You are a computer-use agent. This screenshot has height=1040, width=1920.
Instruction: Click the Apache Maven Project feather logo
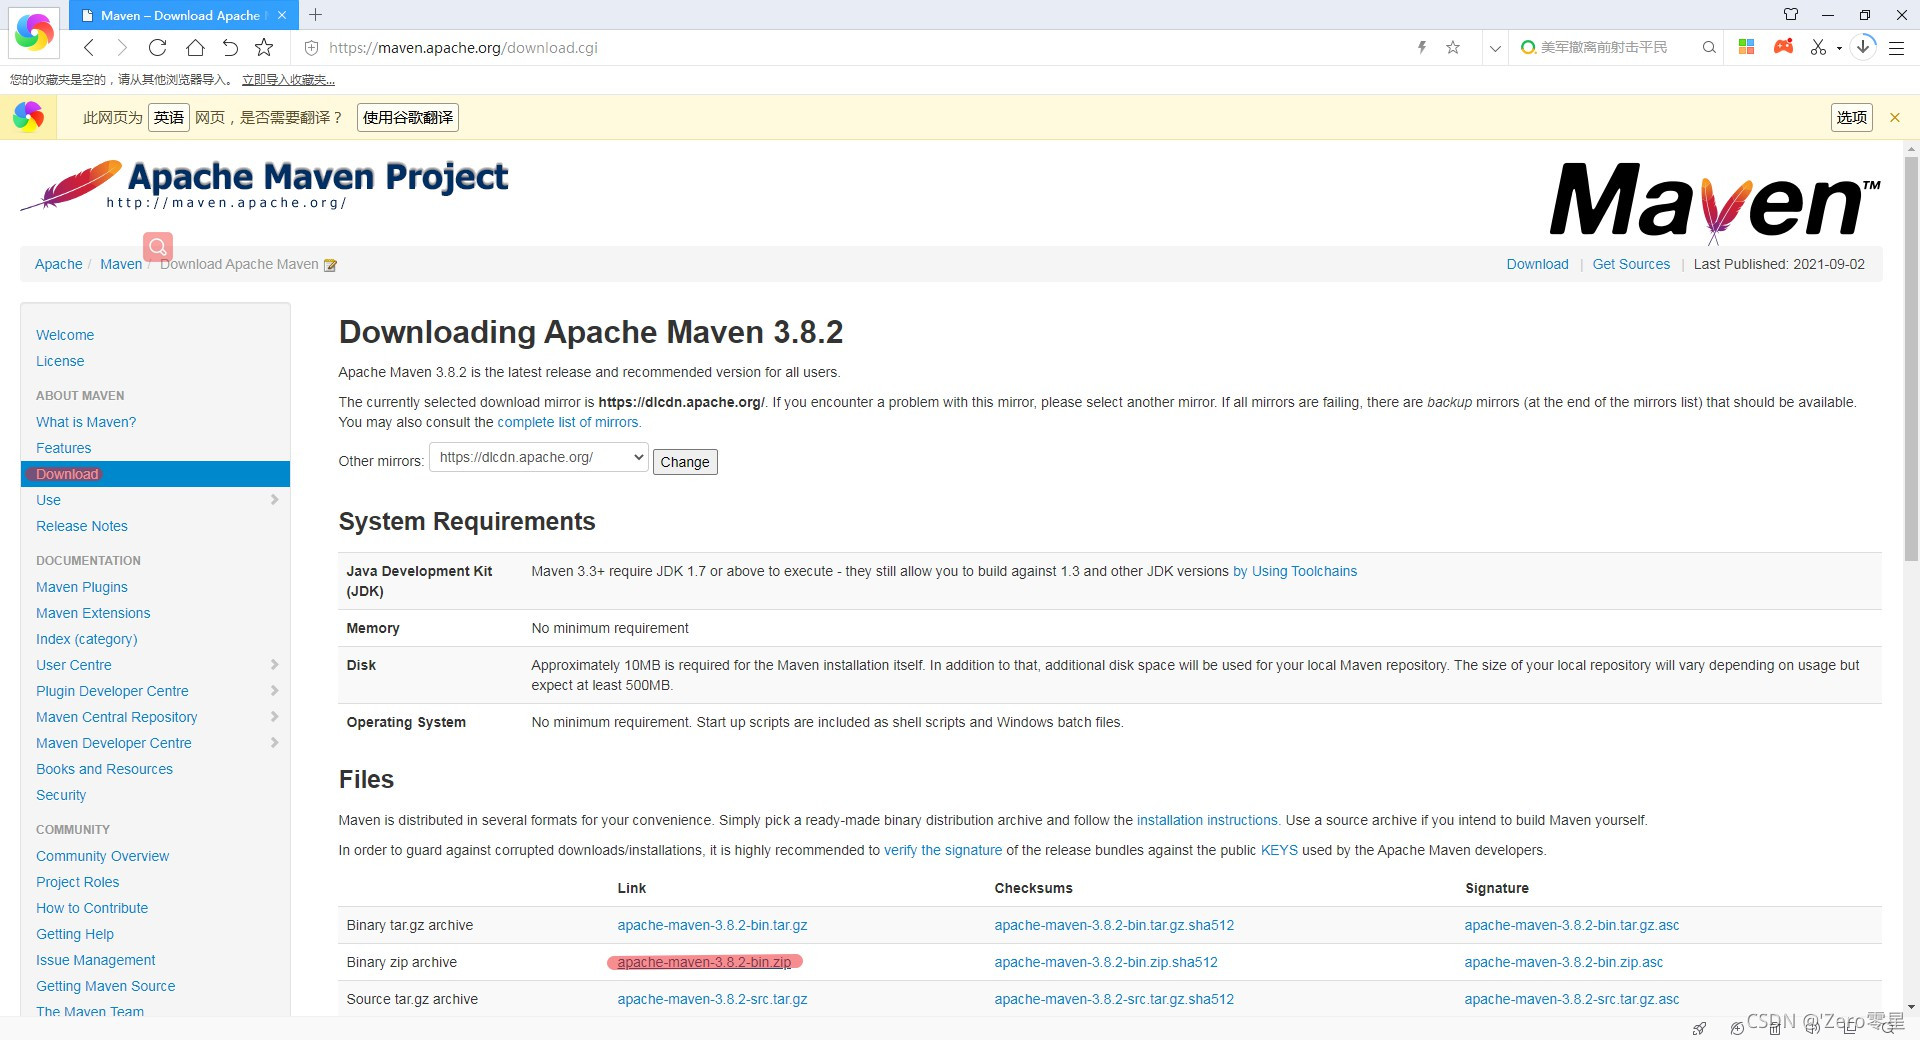coord(264,185)
